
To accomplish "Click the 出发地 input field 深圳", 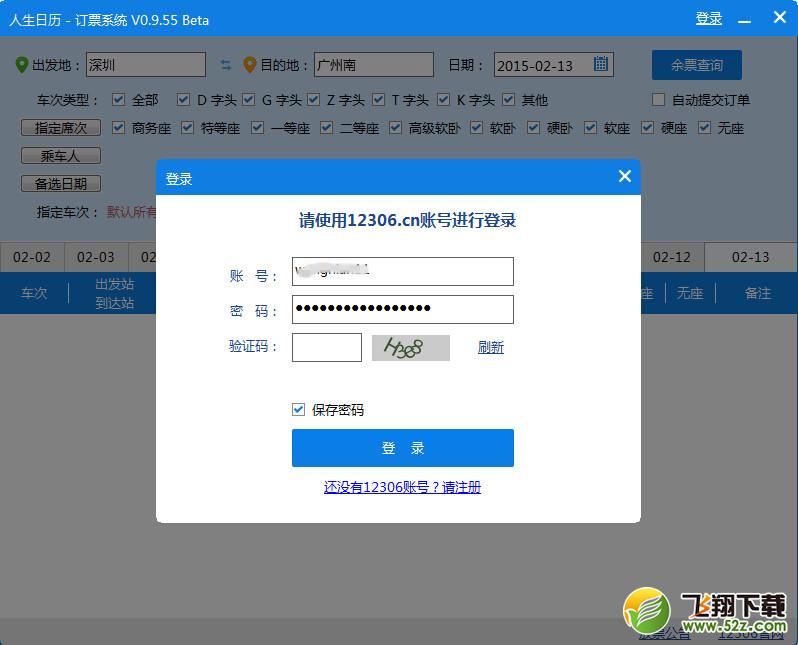I will pyautogui.click(x=146, y=65).
